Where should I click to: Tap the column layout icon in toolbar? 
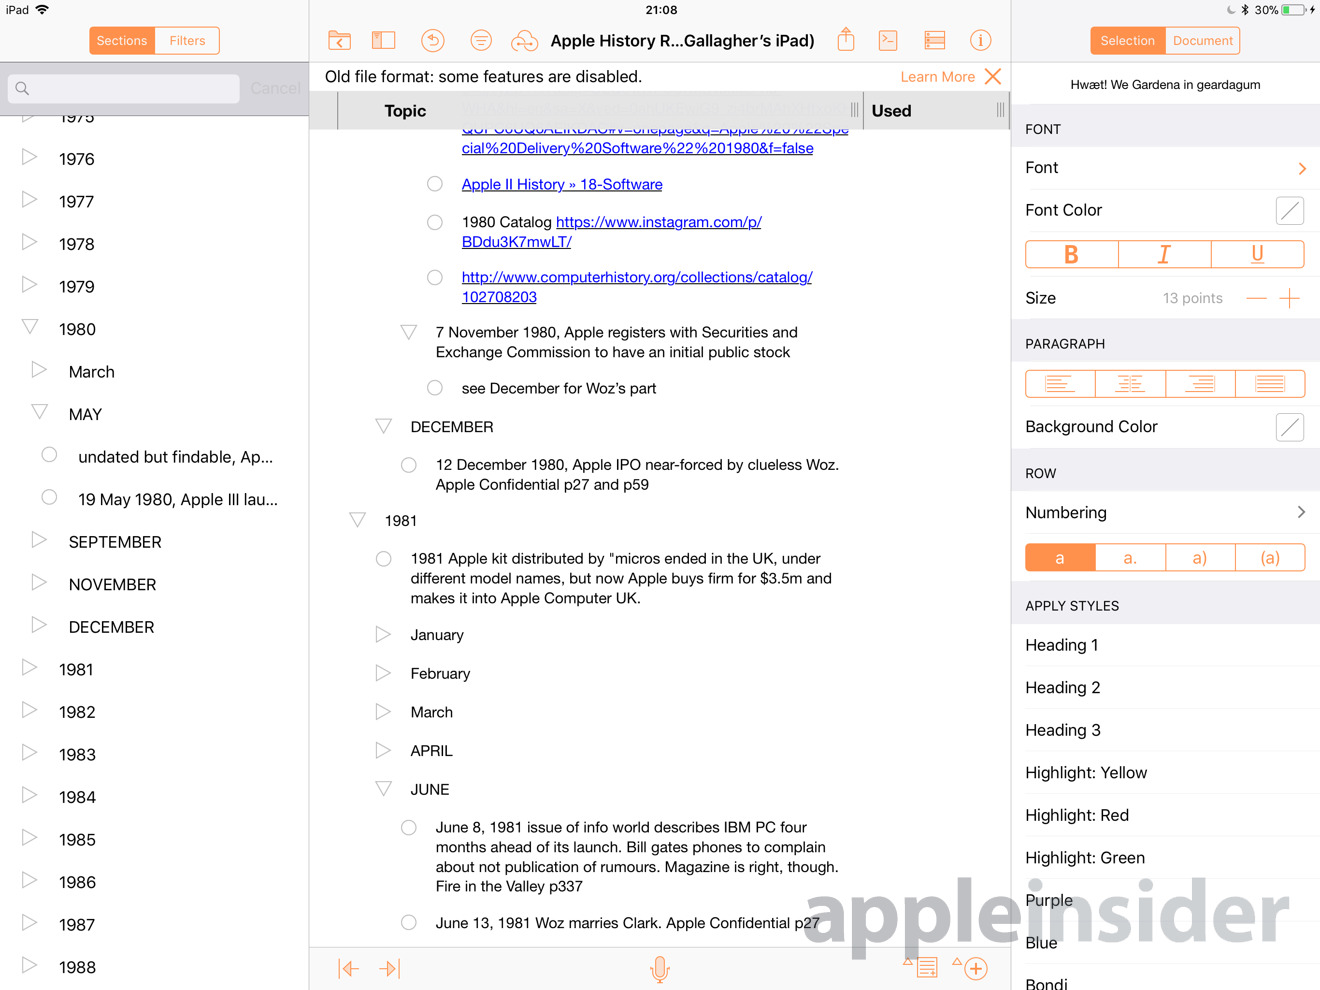[x=935, y=41]
